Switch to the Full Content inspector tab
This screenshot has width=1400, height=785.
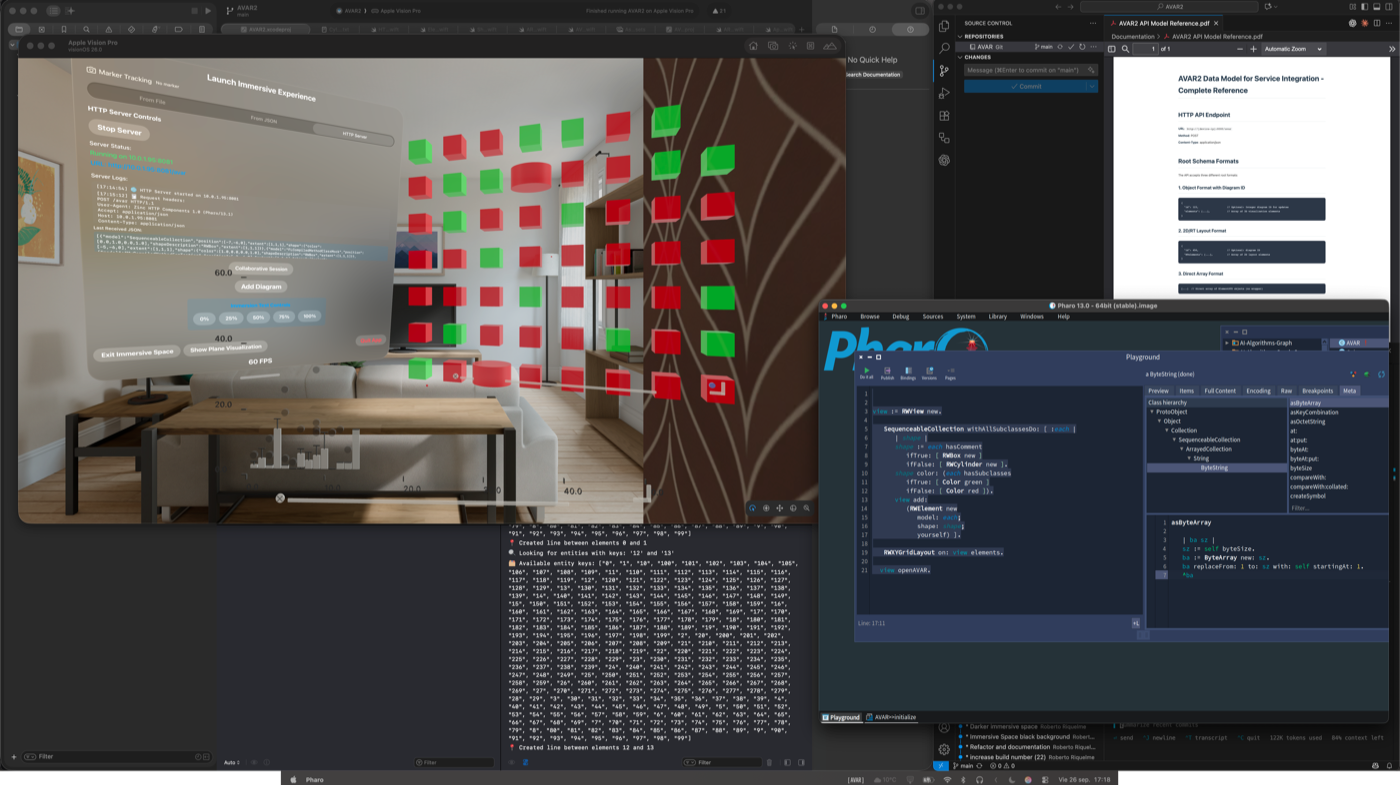pyautogui.click(x=1220, y=391)
